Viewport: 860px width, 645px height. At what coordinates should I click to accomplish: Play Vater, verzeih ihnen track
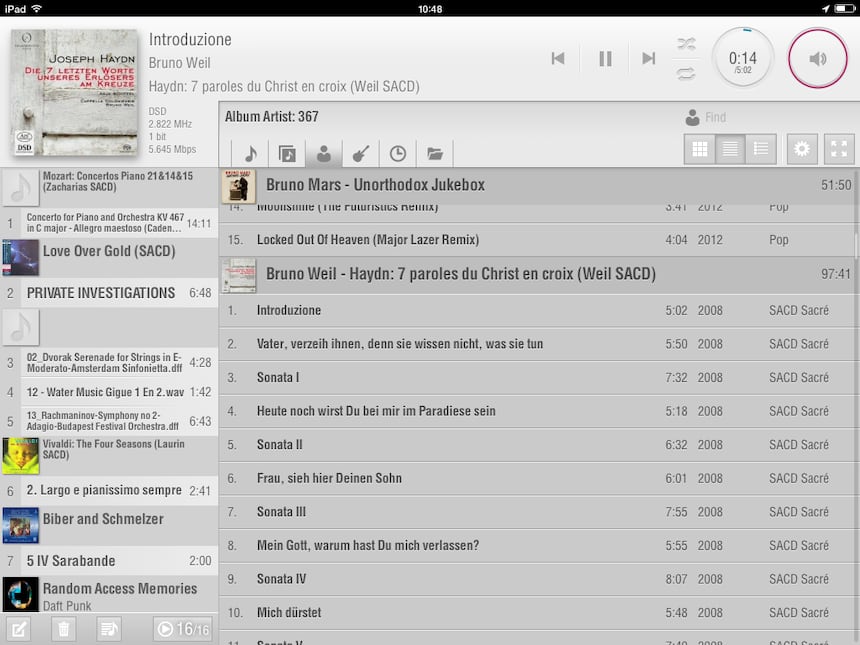(538, 344)
